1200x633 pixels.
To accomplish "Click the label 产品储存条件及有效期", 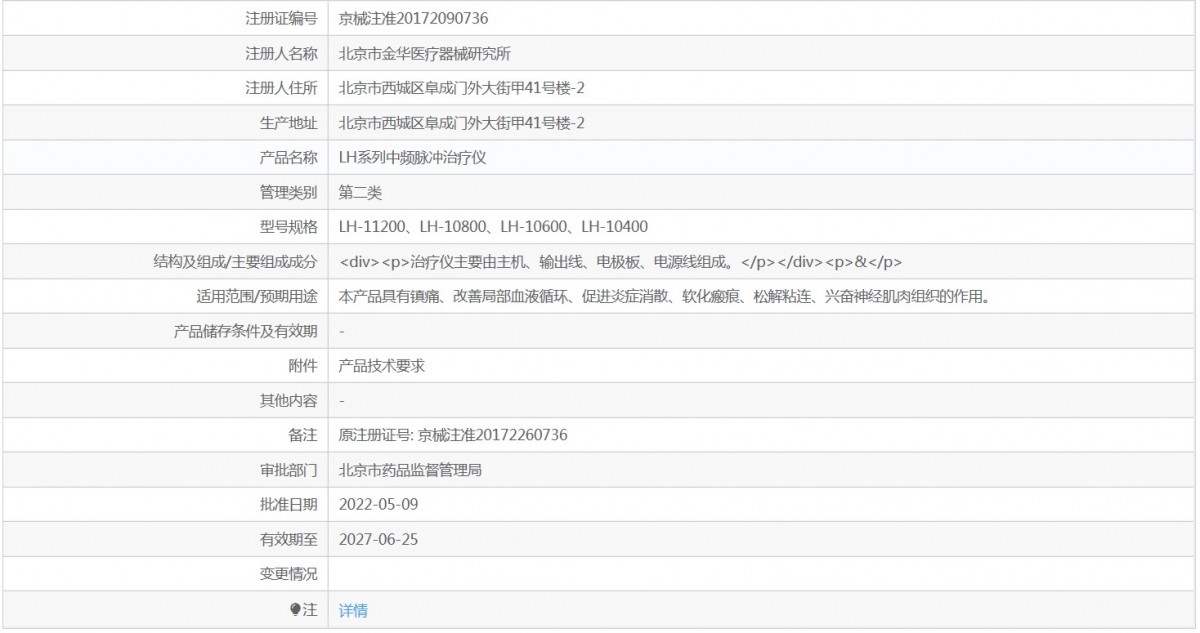I will pos(245,331).
